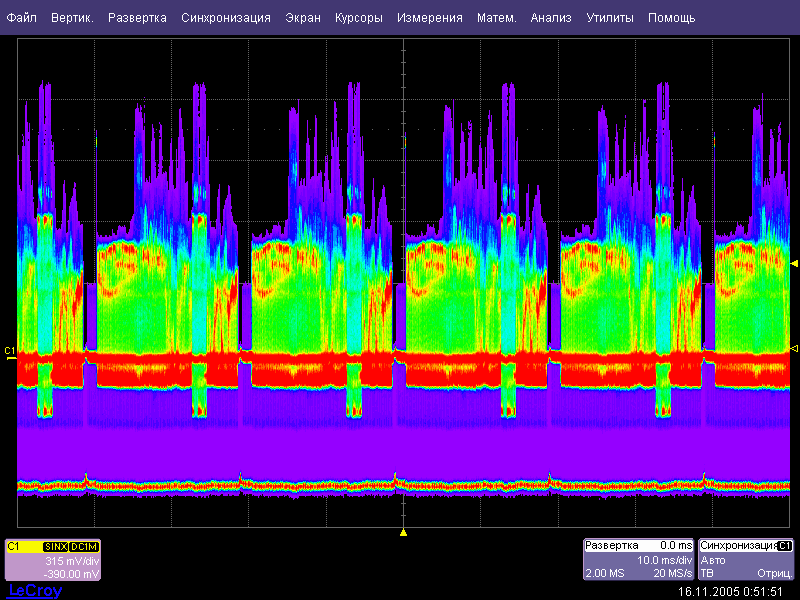Open the Синхронизация menu in the menu bar
The width and height of the screenshot is (800, 600).
(226, 18)
